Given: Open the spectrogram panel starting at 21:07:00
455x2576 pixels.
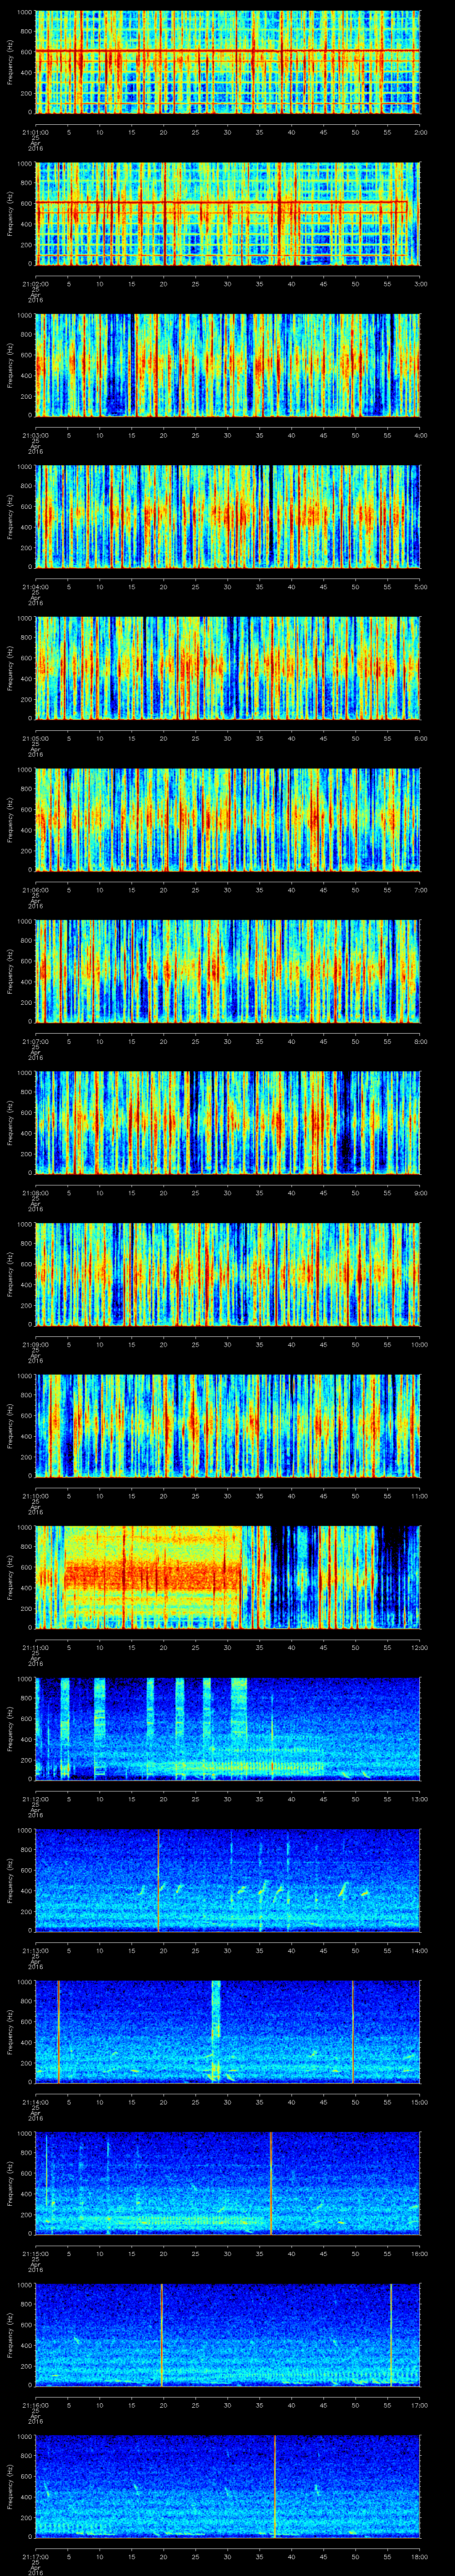Looking at the screenshot, I should [x=228, y=971].
